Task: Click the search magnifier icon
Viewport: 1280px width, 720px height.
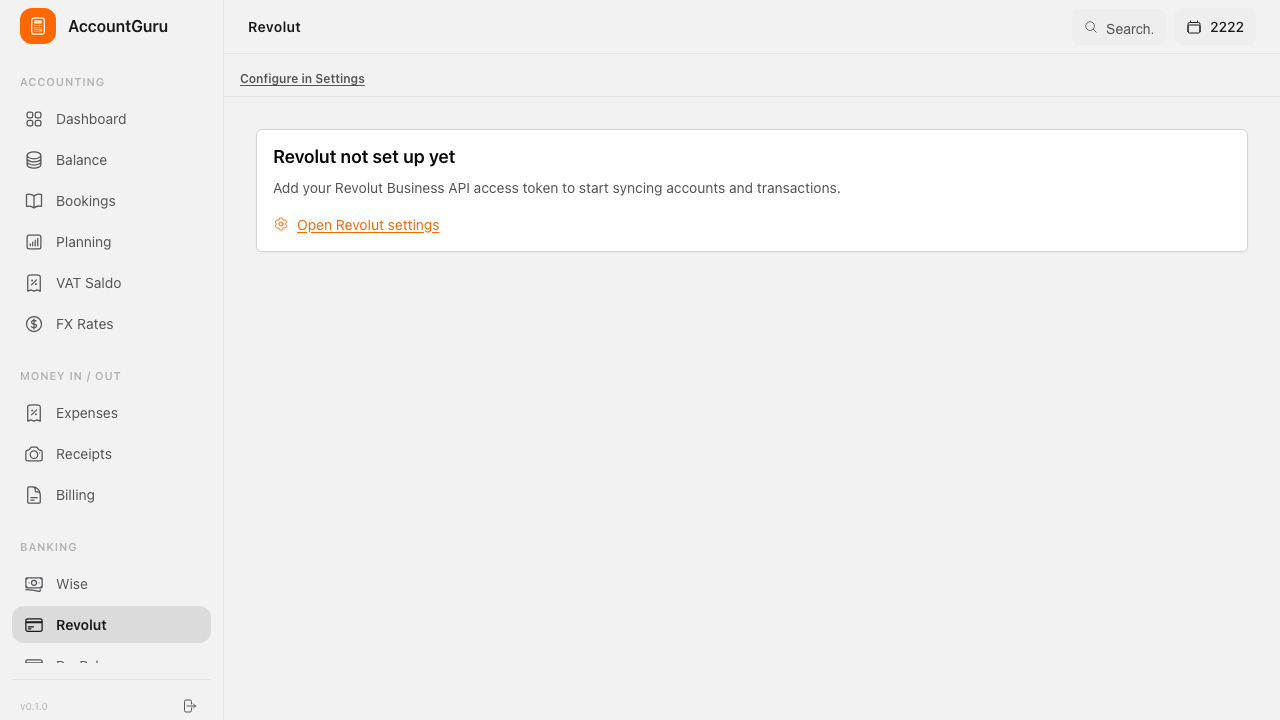Action: click(x=1091, y=27)
